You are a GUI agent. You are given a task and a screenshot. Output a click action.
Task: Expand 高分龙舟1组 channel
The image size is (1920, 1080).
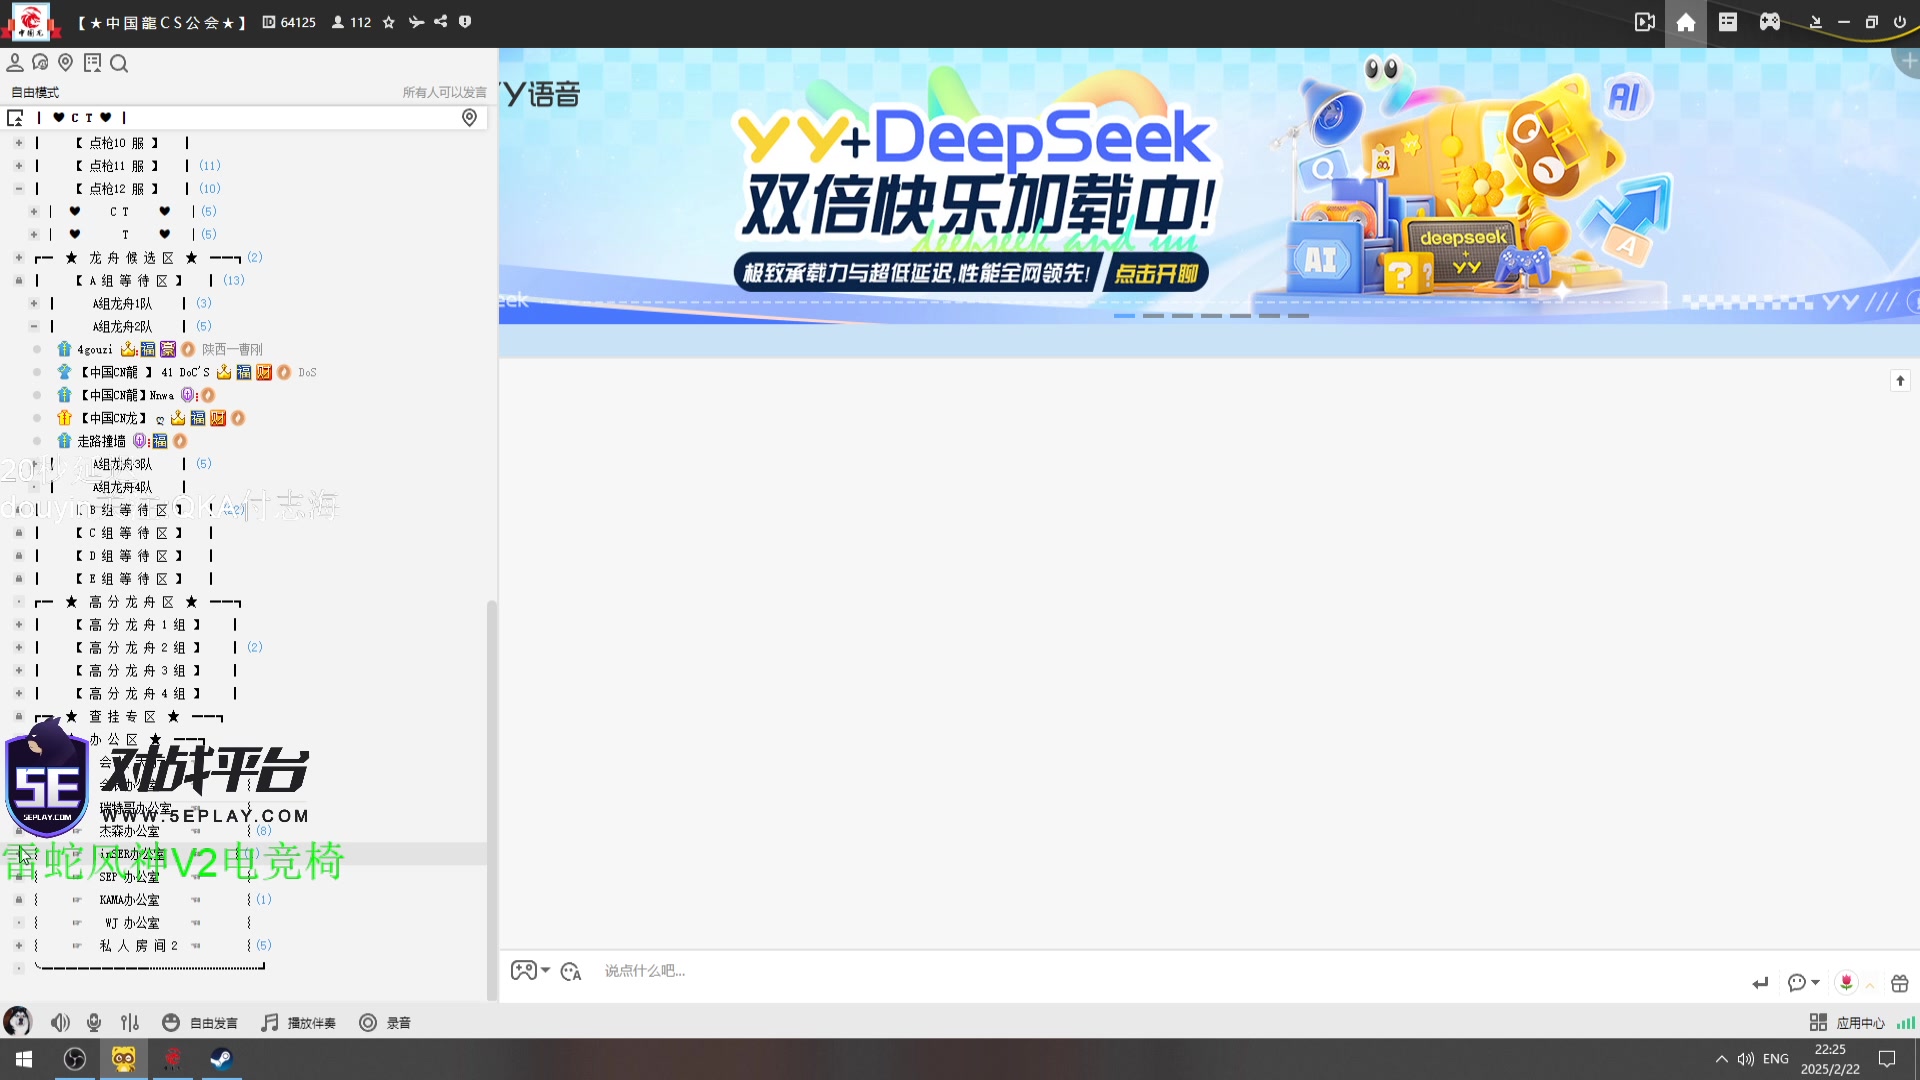[18, 625]
